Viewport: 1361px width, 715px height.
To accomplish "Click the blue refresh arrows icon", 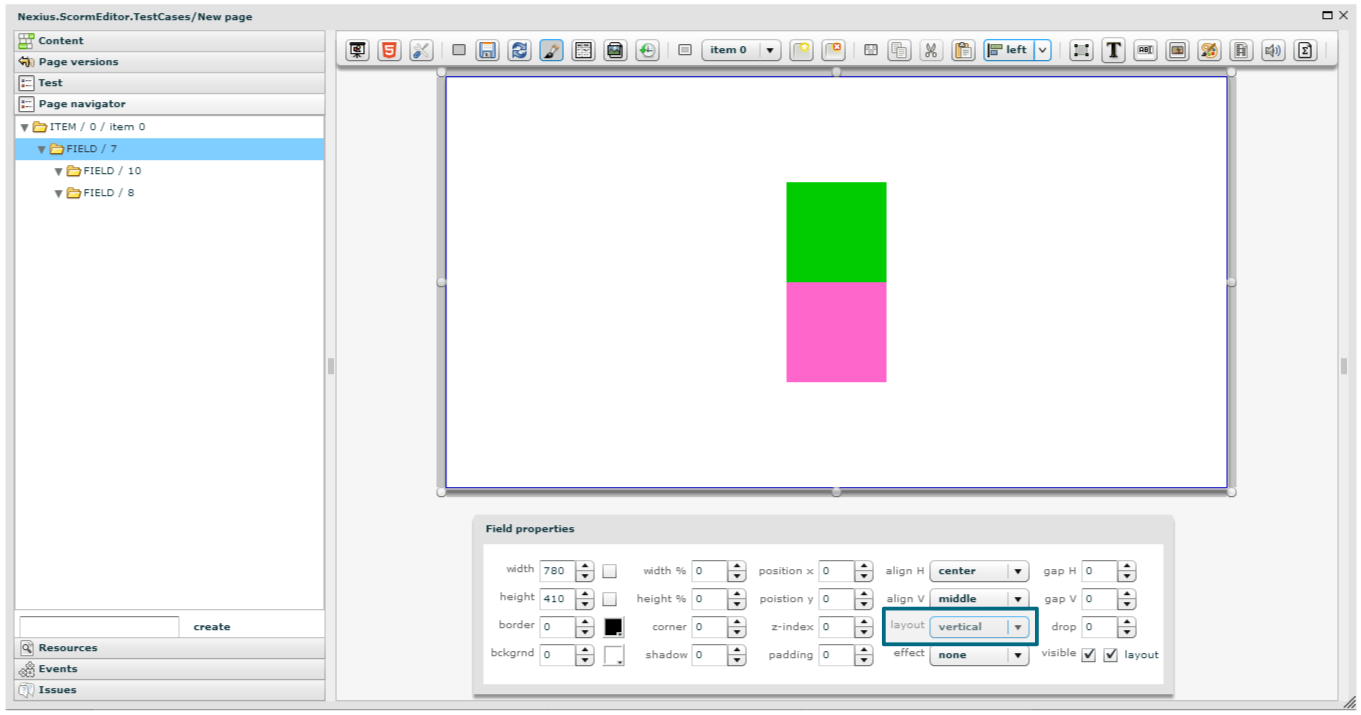I will coord(519,50).
